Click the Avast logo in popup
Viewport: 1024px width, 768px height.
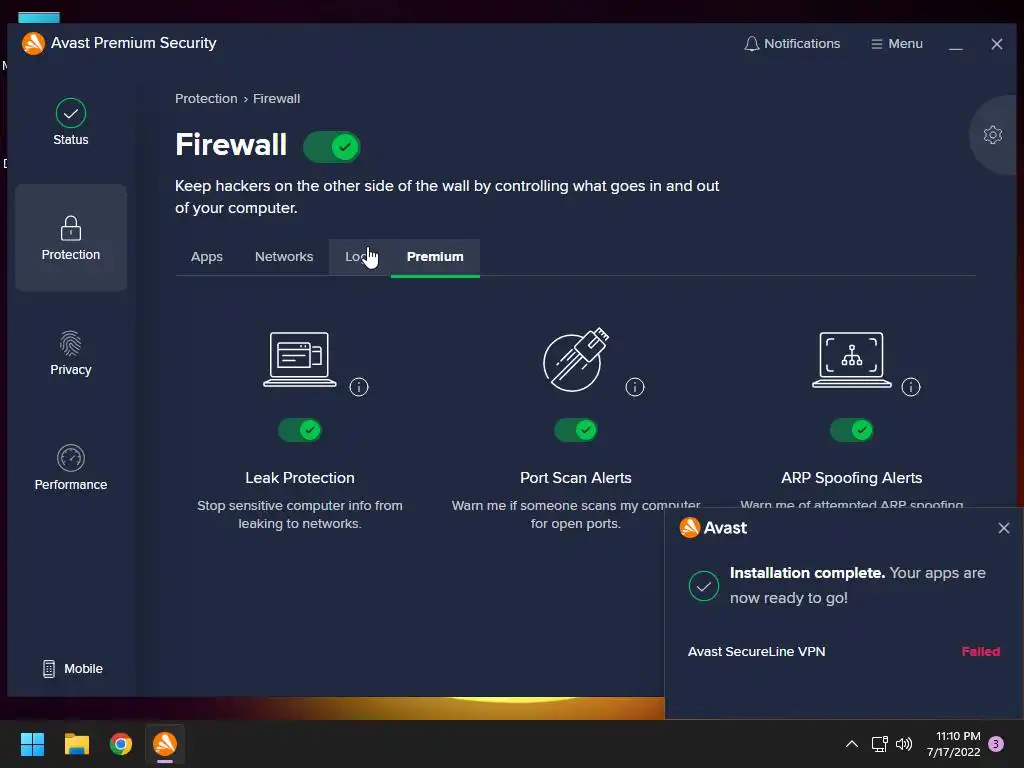coord(689,528)
